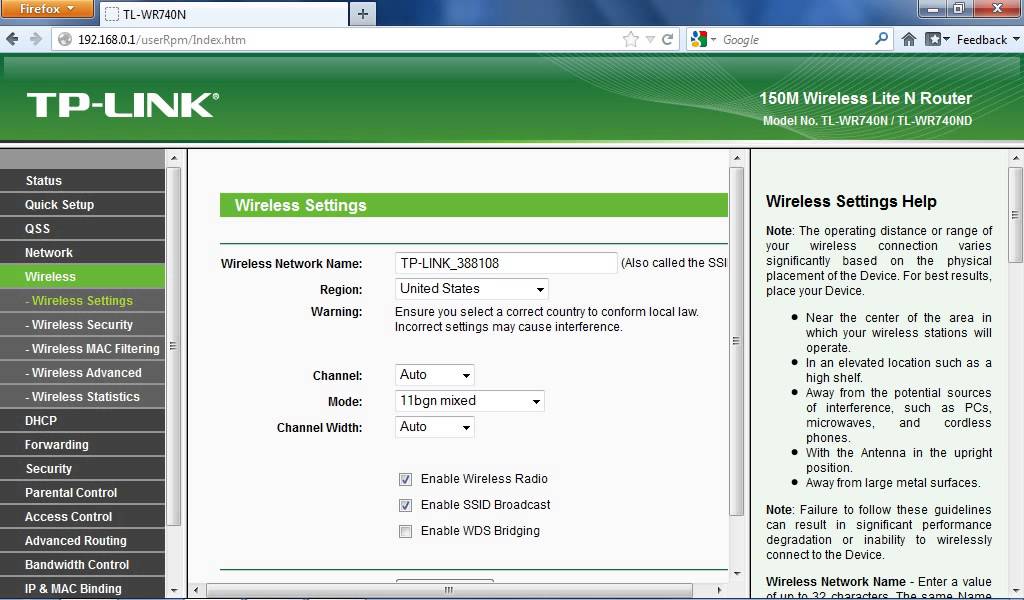Screen dimensions: 1024x600
Task: Open the Quick Setup menu
Action: (82, 204)
